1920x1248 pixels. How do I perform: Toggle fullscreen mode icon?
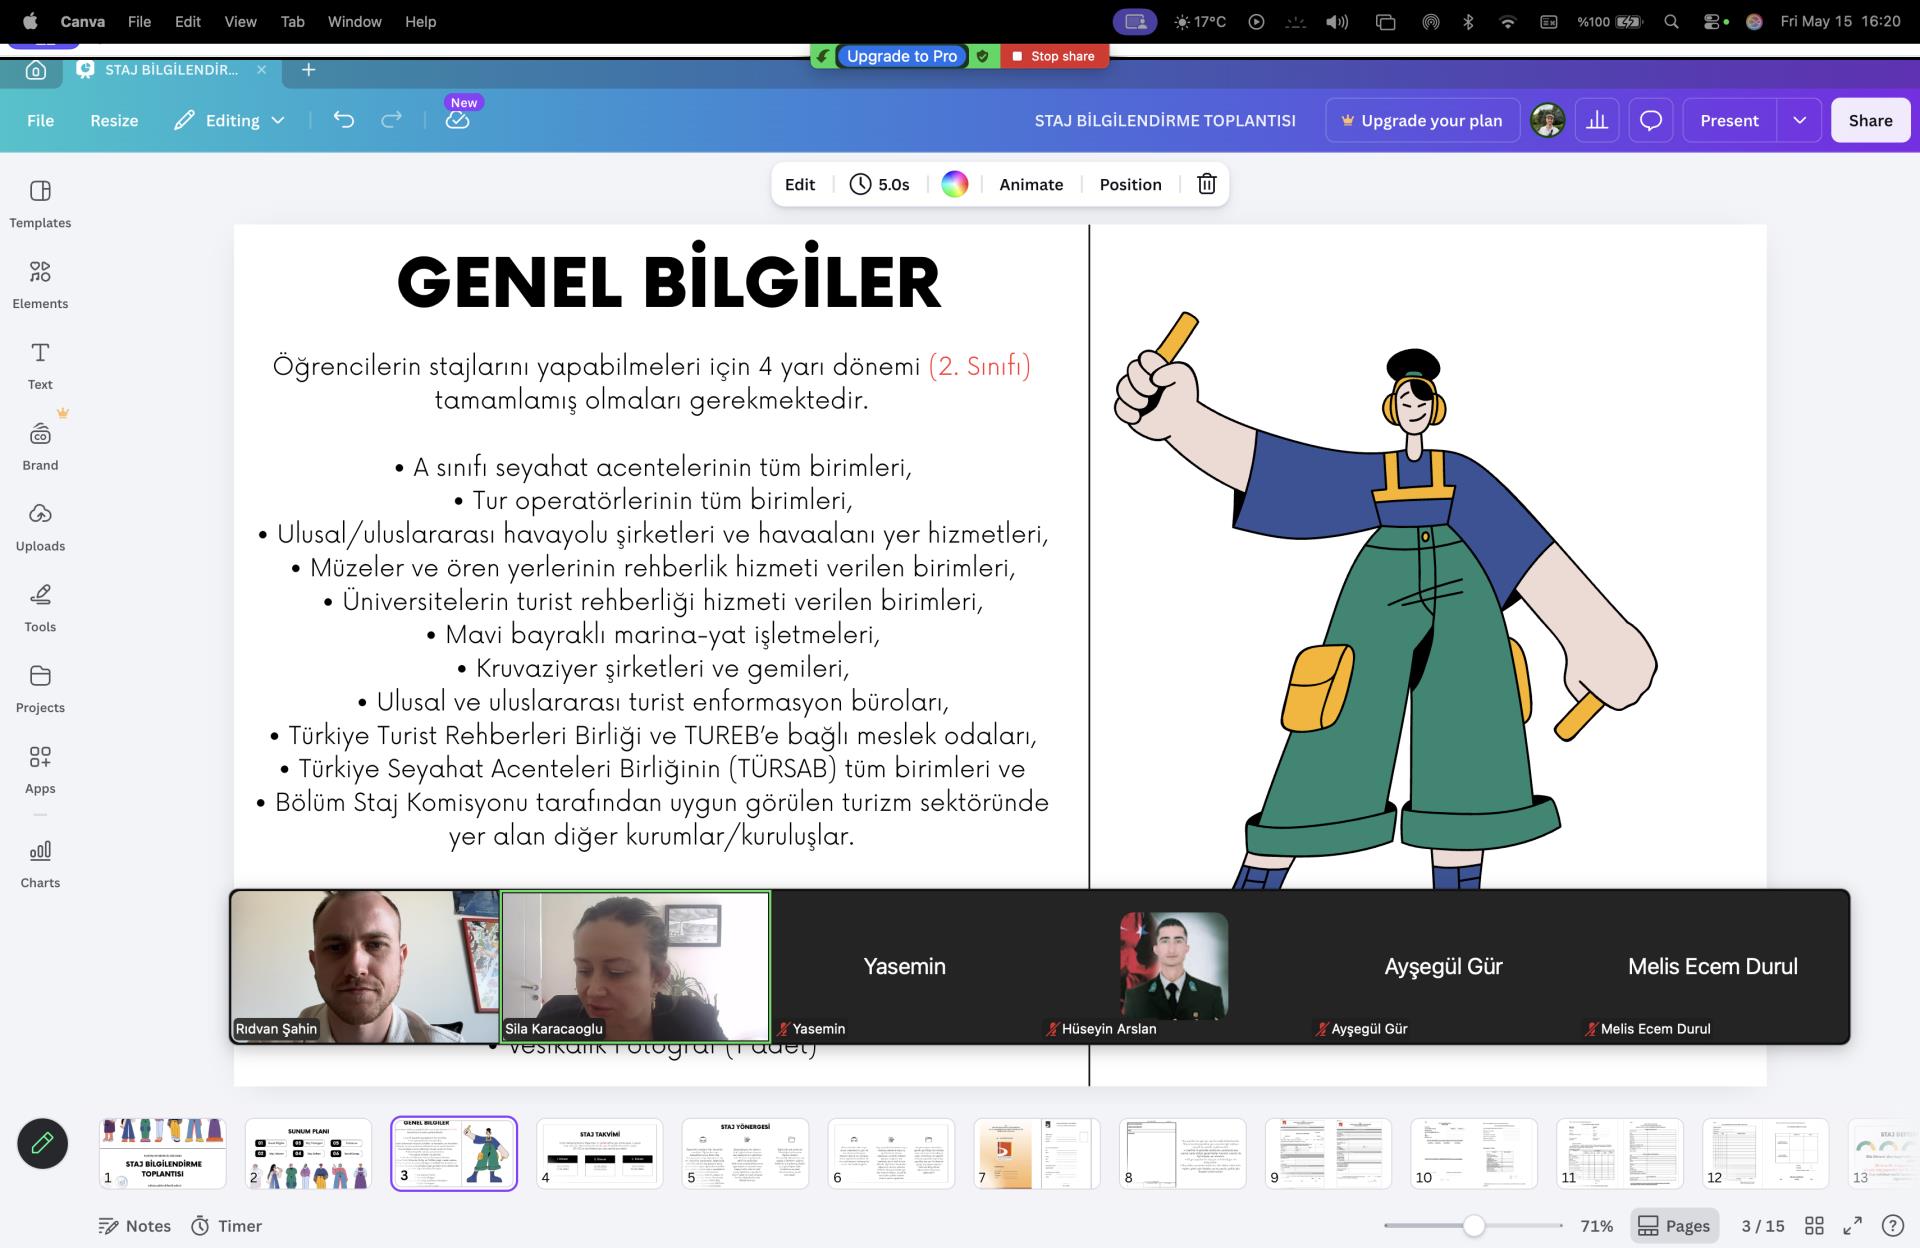1852,1225
